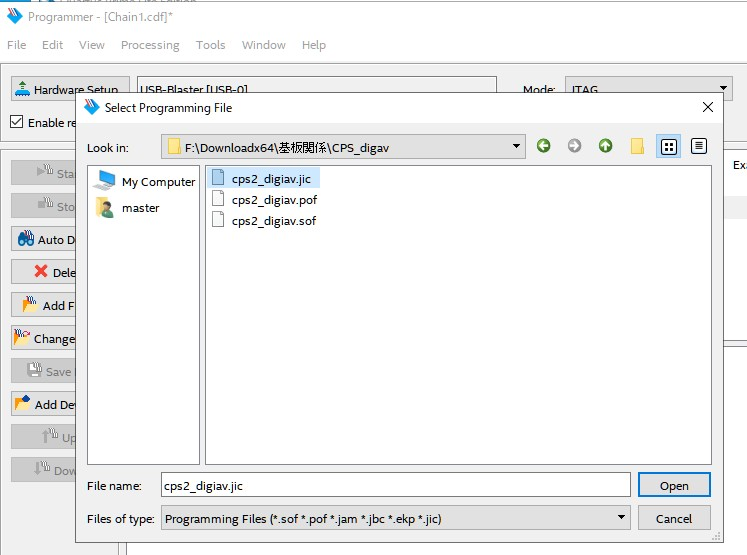Click the Select Programming File dialog logo
This screenshot has height=555, width=747.
tap(91, 107)
